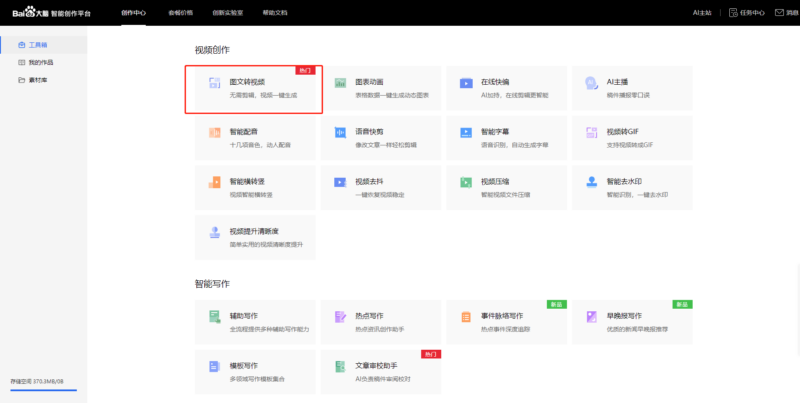Open the 图文转视频 title link
The height and width of the screenshot is (403, 800).
click(247, 82)
